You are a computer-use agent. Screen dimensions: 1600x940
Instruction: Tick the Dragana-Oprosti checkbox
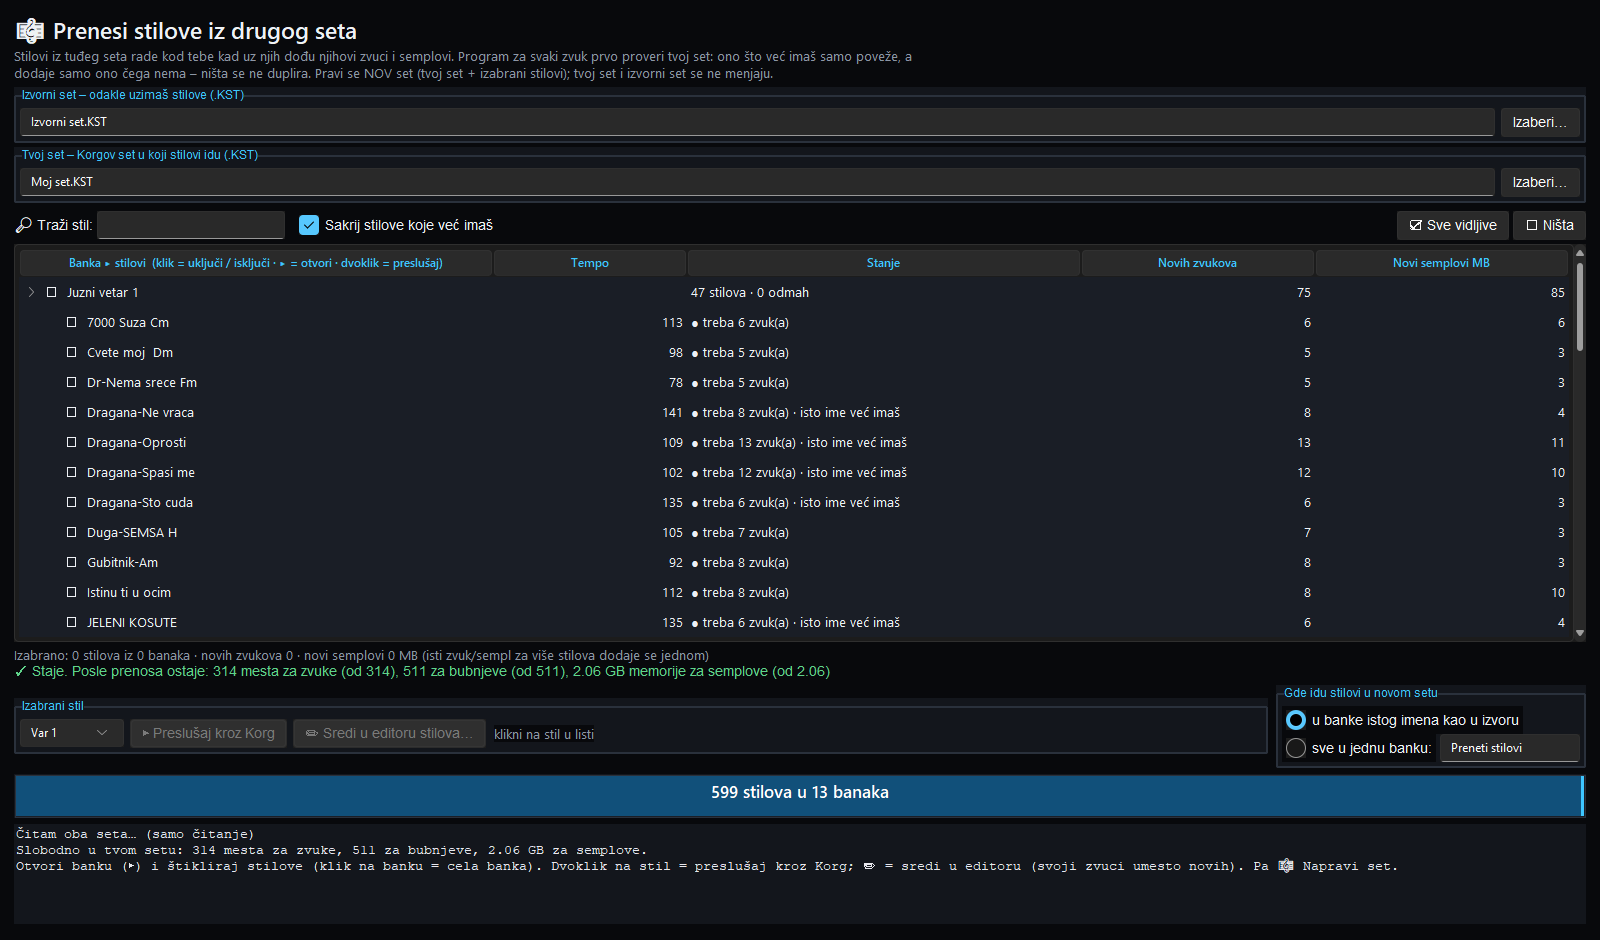point(72,442)
